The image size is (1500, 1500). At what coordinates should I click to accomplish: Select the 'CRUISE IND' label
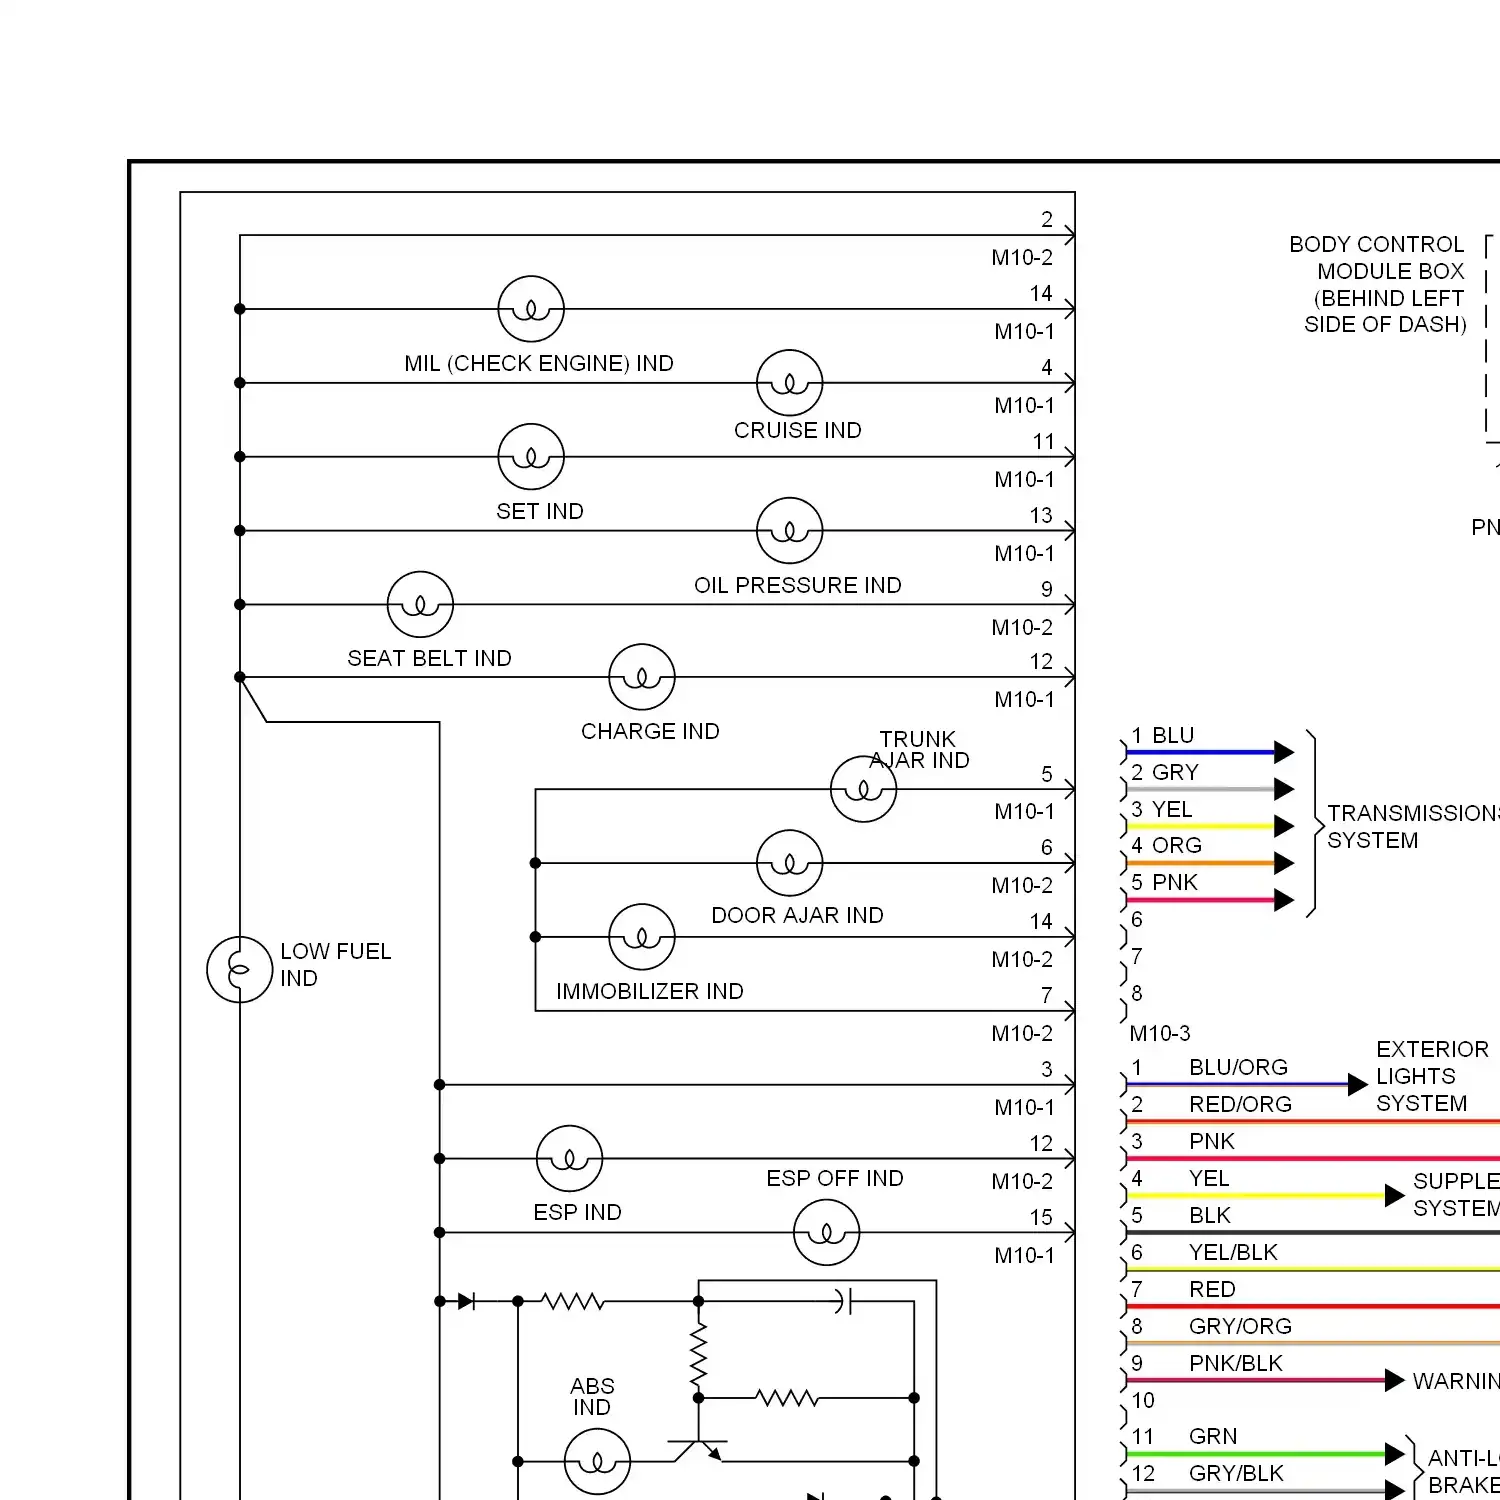798,430
